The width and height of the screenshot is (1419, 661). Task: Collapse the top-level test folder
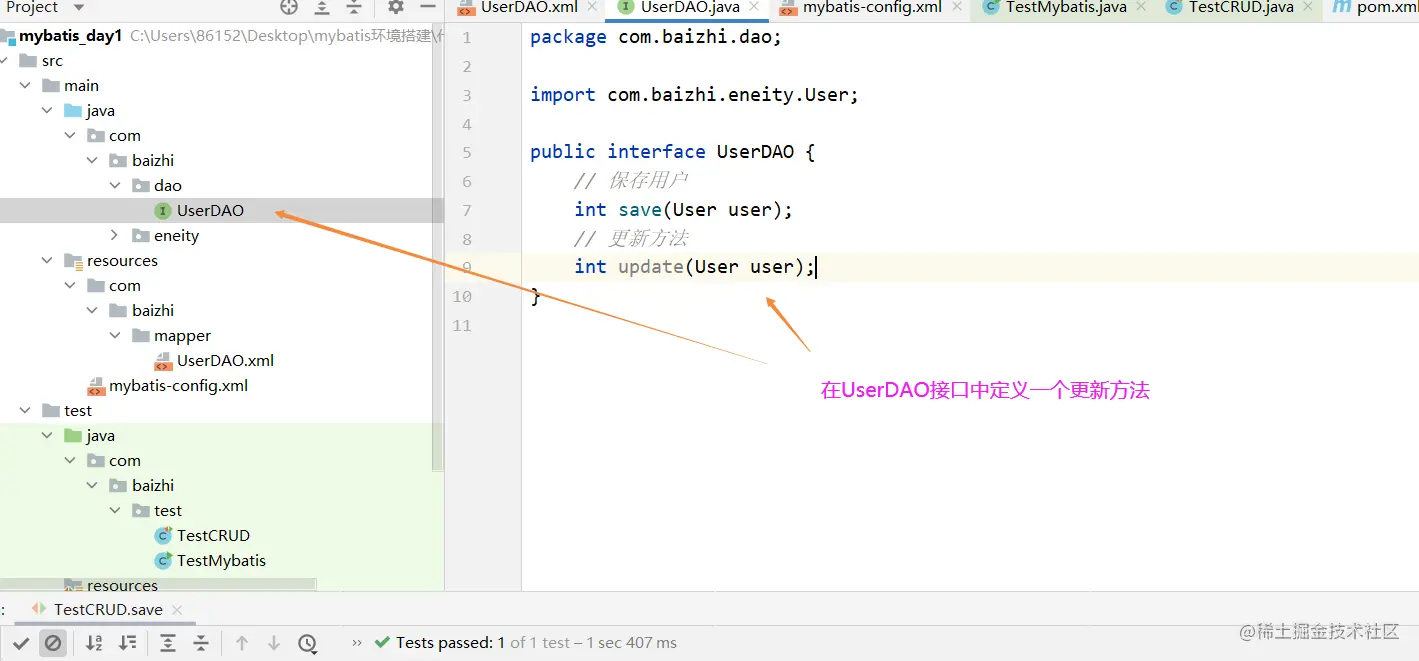(26, 411)
